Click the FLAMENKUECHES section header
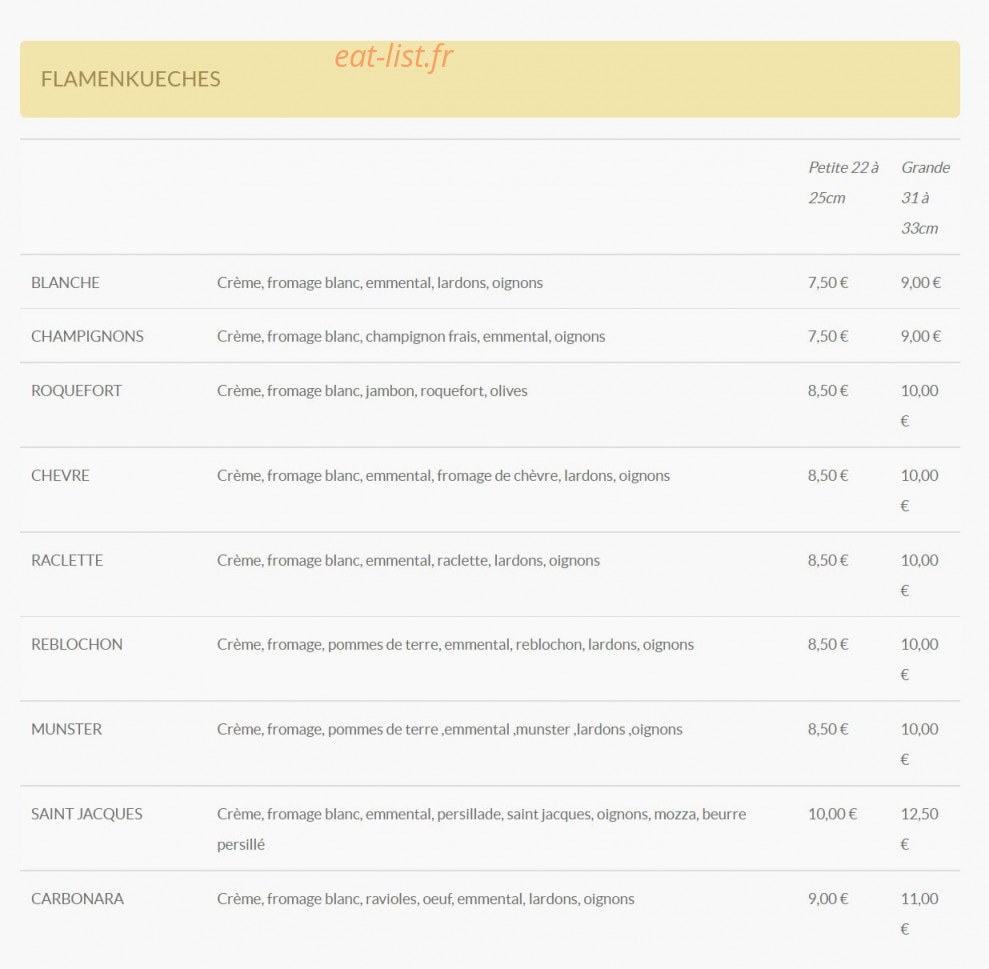Screen dimensions: 989x969 (x=131, y=79)
